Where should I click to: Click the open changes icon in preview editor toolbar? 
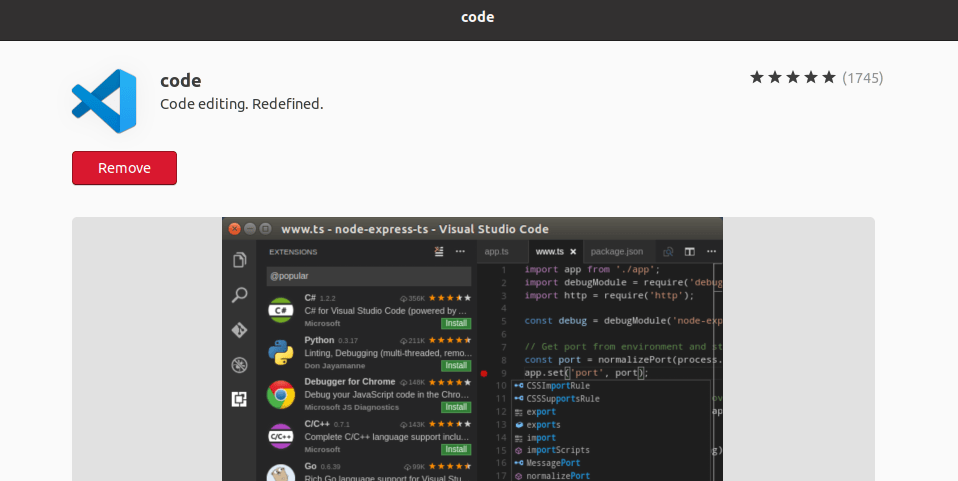(x=668, y=252)
